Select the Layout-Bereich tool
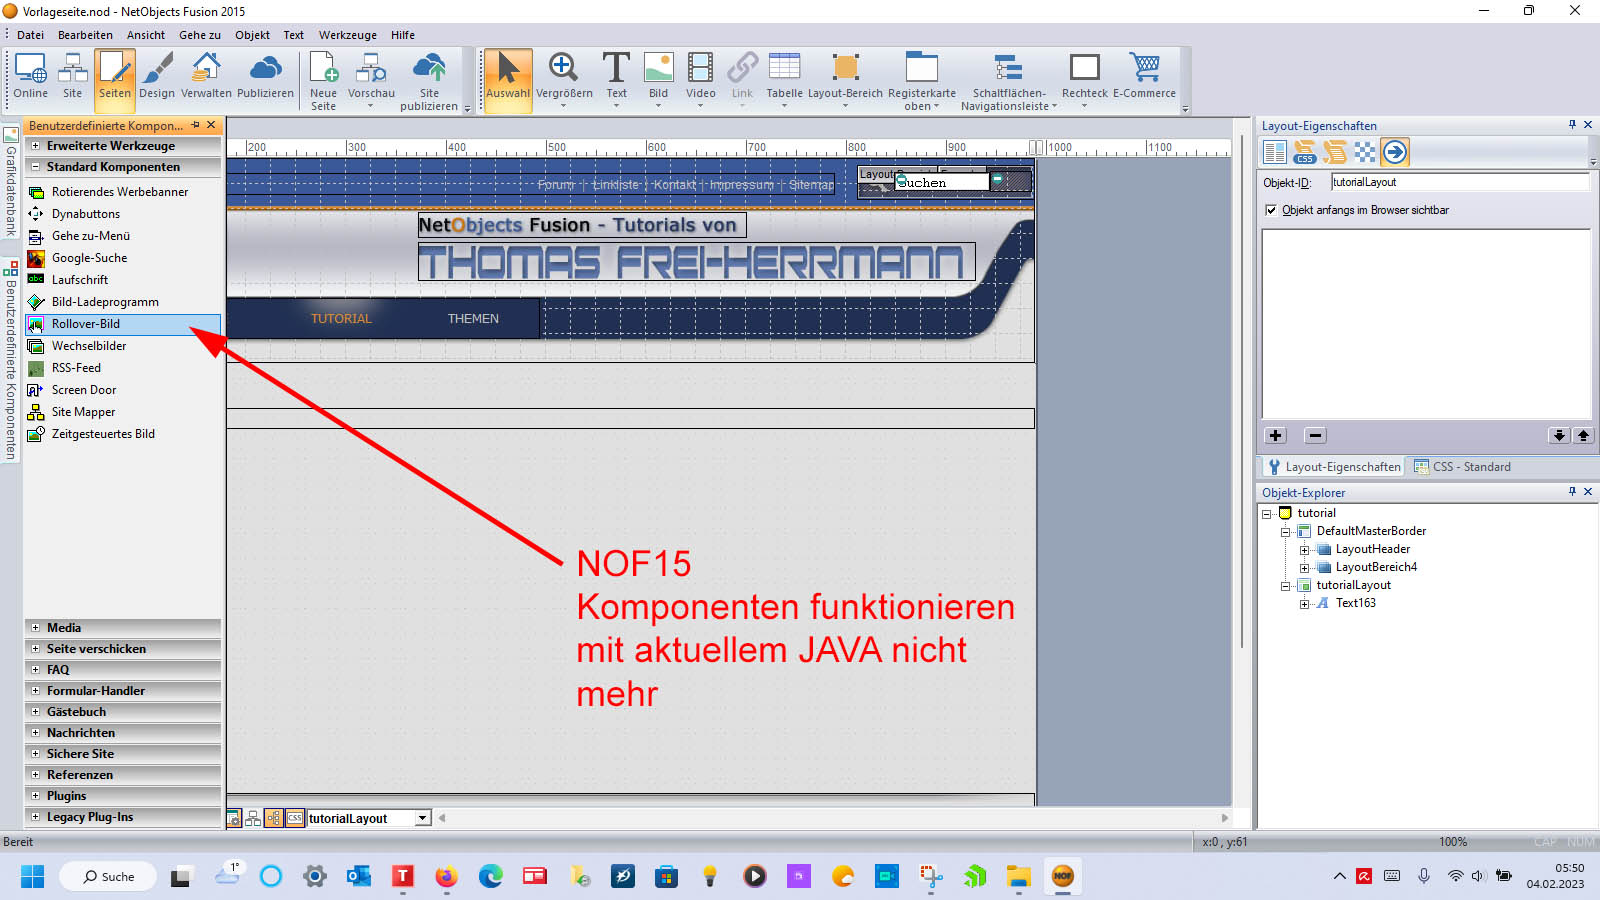The width and height of the screenshot is (1600, 900). click(845, 81)
